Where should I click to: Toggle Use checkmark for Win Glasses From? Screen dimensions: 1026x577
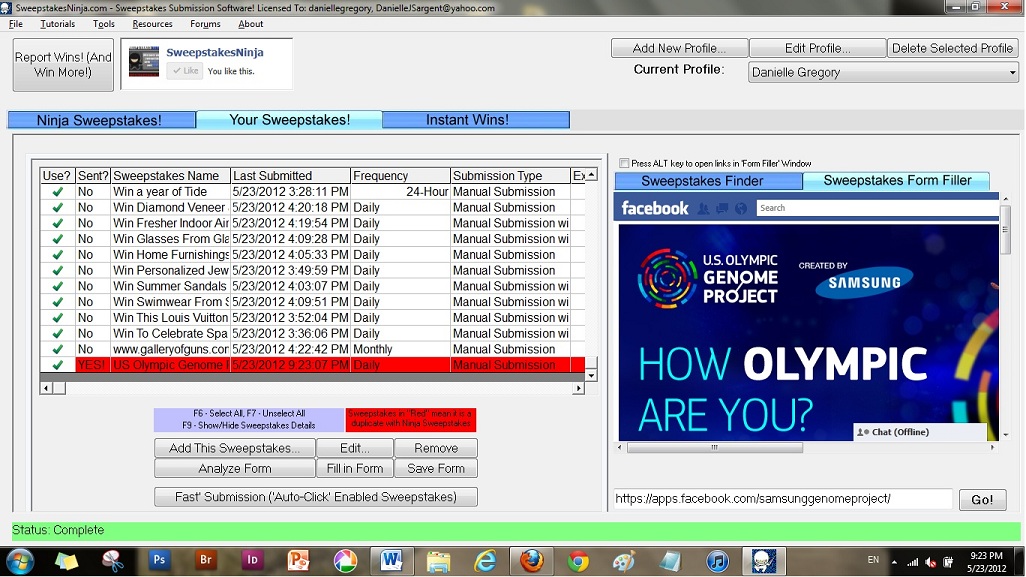(58, 239)
